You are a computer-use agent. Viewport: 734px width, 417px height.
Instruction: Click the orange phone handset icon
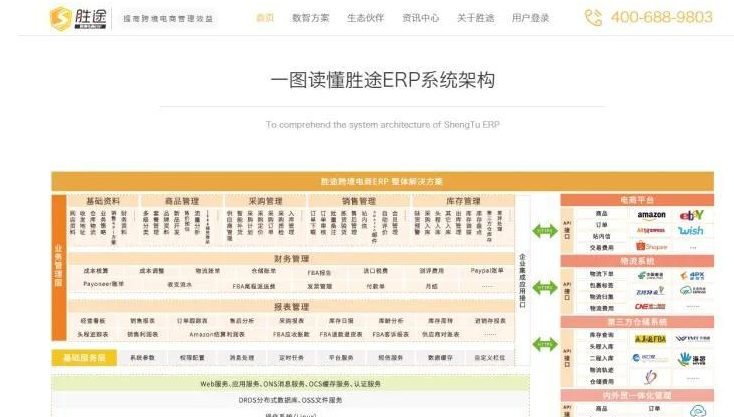(x=594, y=18)
